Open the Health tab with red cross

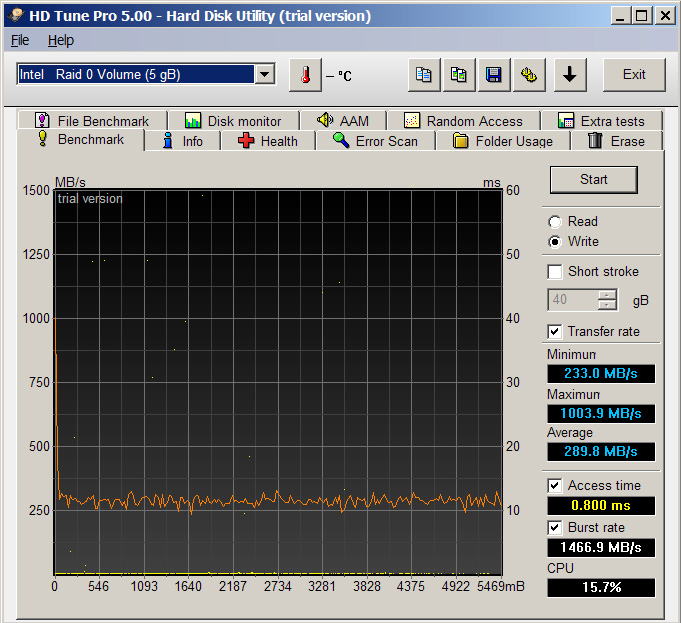[268, 141]
